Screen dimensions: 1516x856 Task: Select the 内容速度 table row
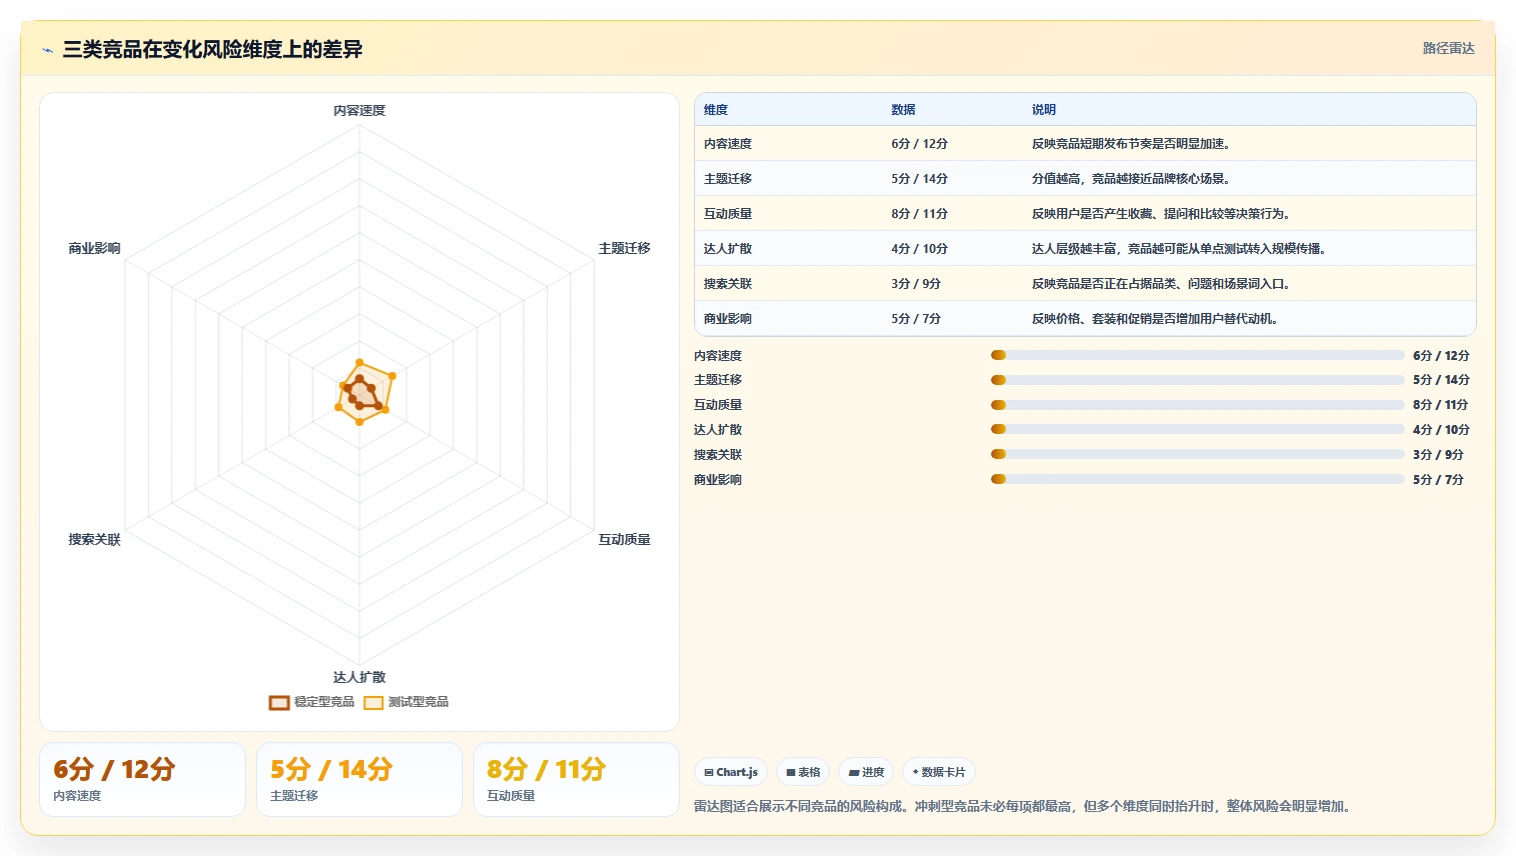[1085, 143]
